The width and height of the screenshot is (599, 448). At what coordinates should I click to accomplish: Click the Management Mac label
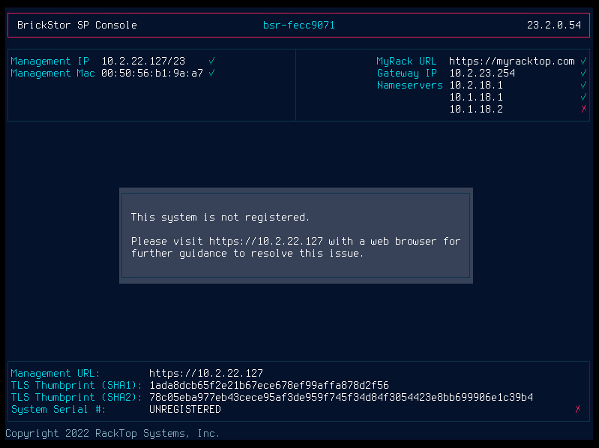(53, 73)
